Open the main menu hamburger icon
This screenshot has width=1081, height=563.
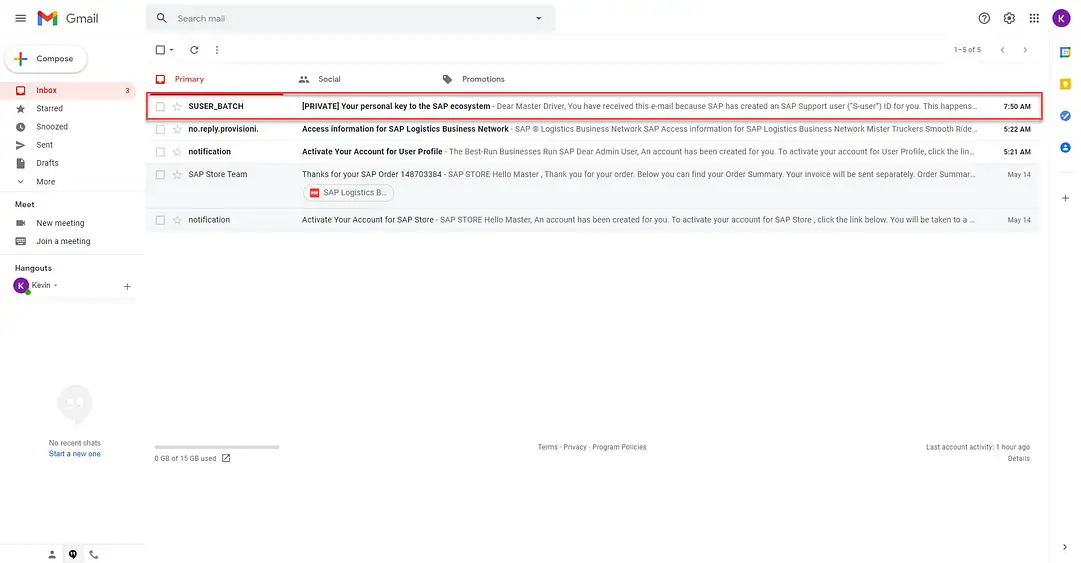pos(21,19)
